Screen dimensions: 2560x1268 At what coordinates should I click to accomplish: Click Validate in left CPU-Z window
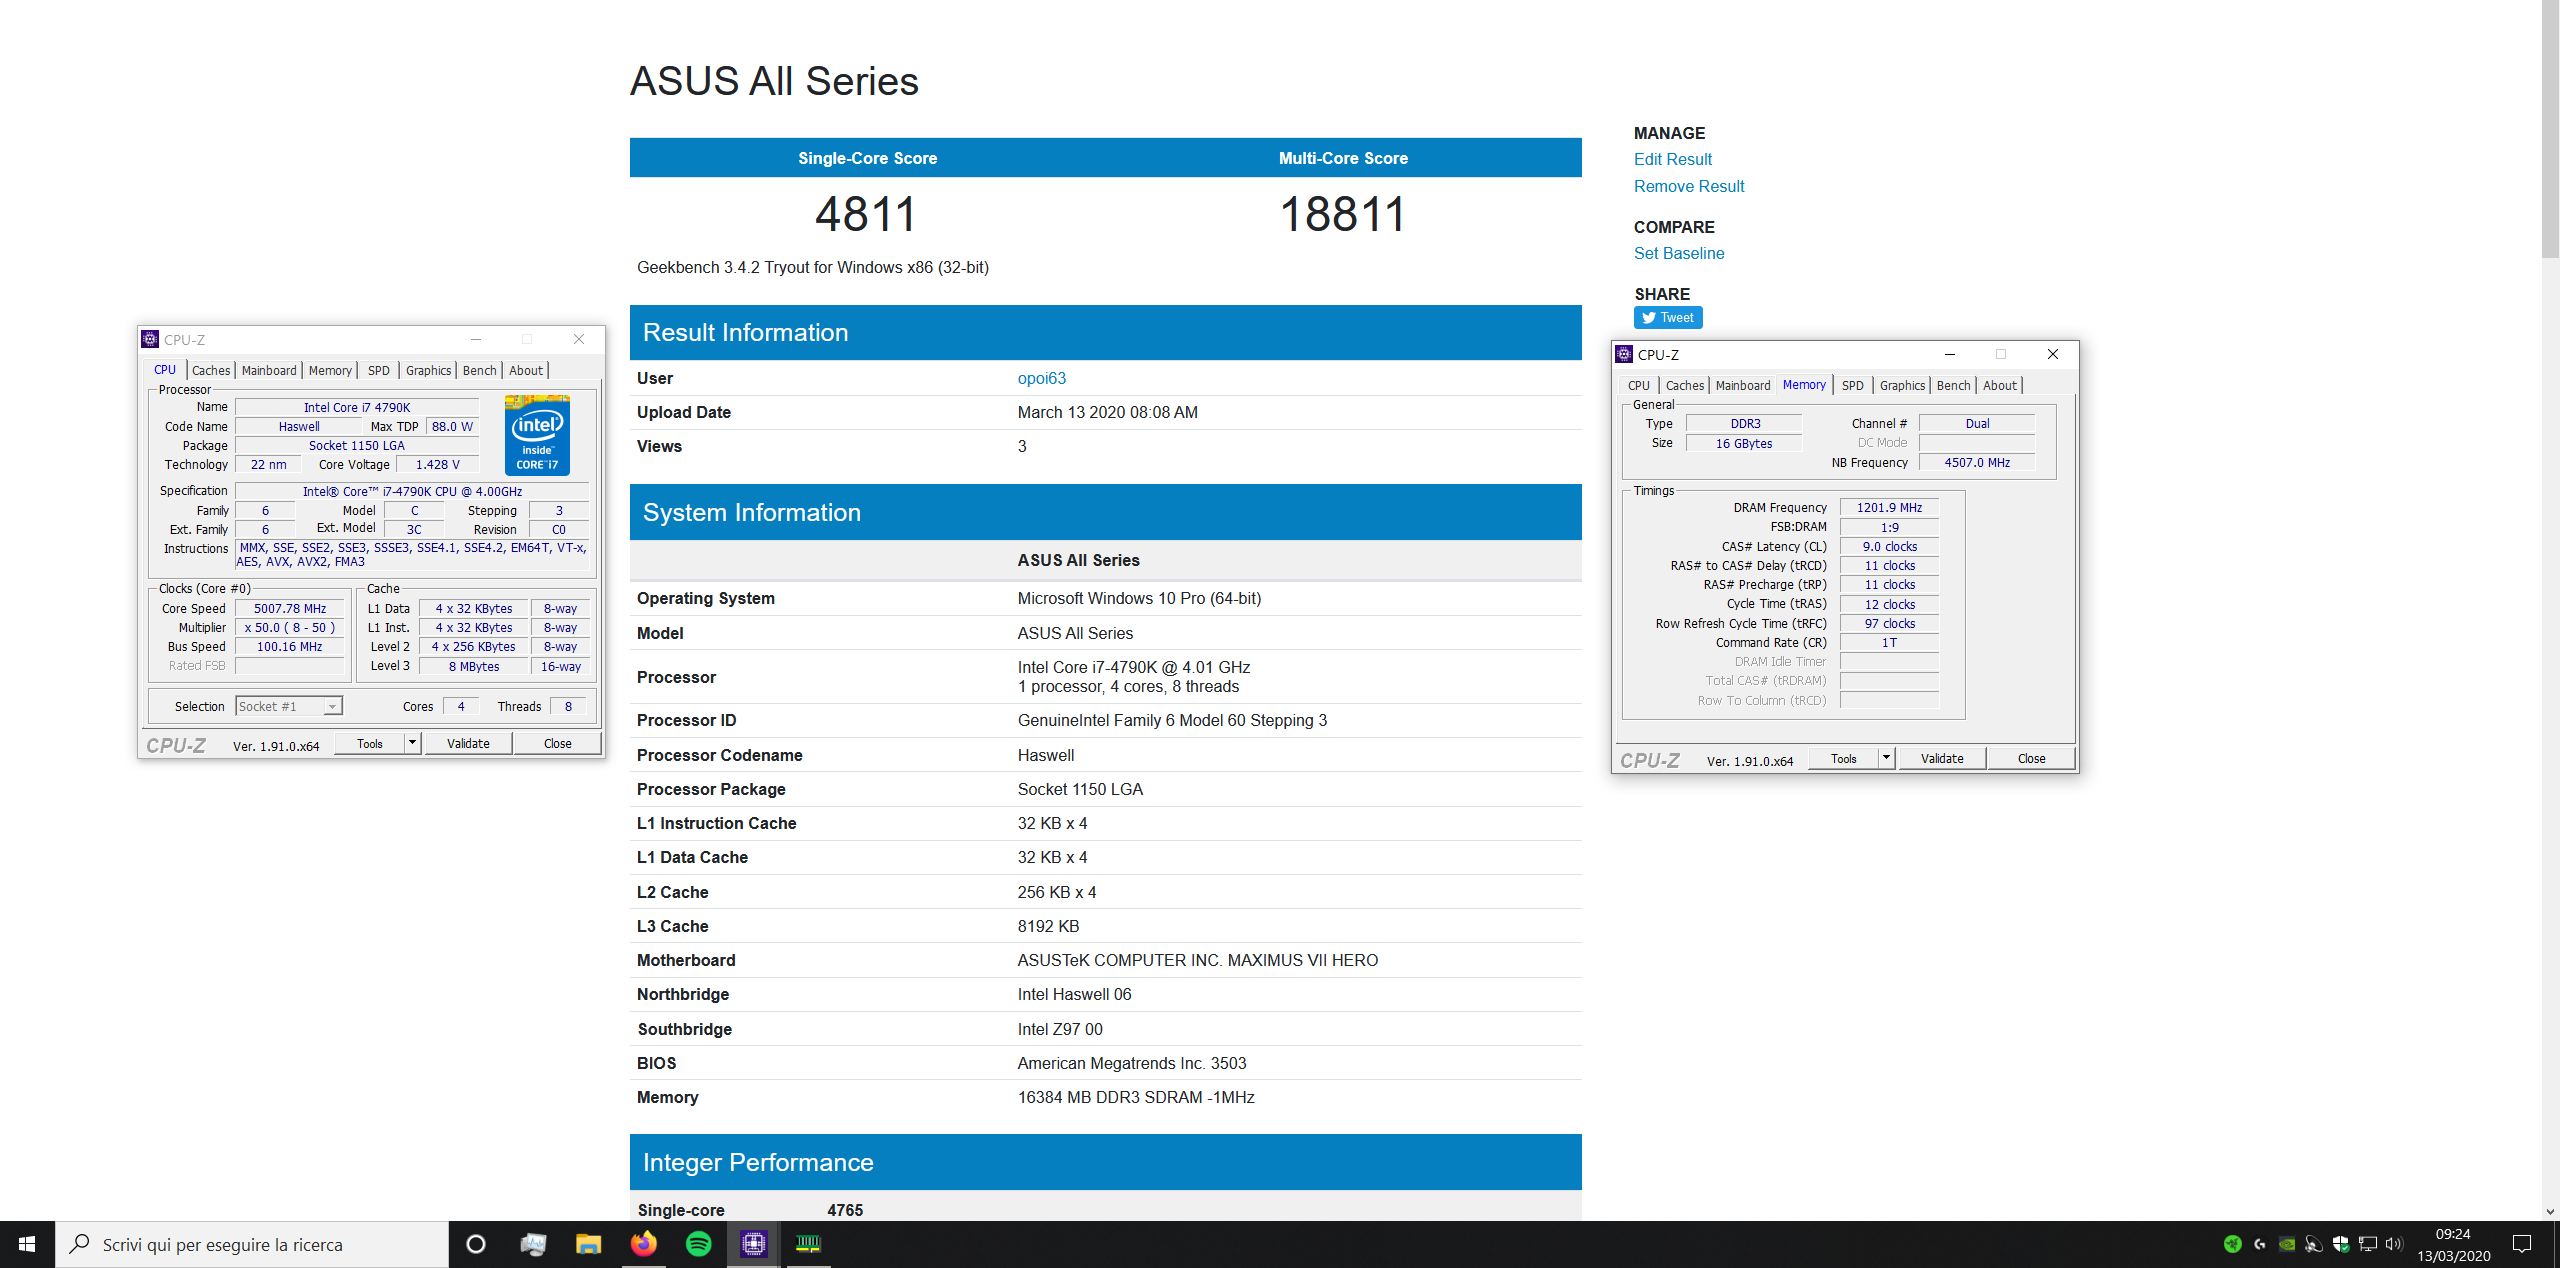pyautogui.click(x=468, y=743)
